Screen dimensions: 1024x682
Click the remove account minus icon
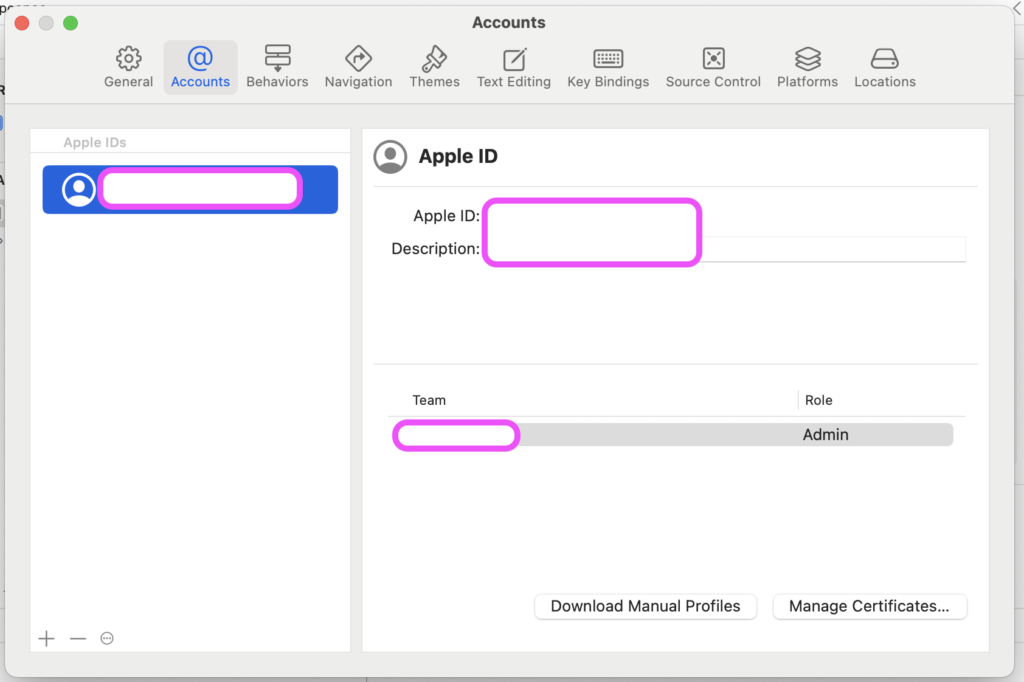78,638
